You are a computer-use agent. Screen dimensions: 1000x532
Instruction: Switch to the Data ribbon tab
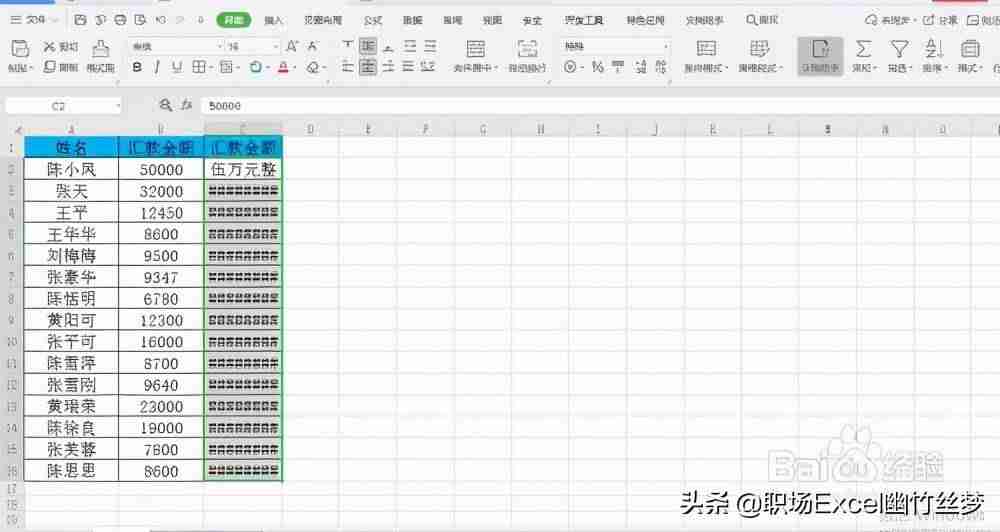[413, 20]
